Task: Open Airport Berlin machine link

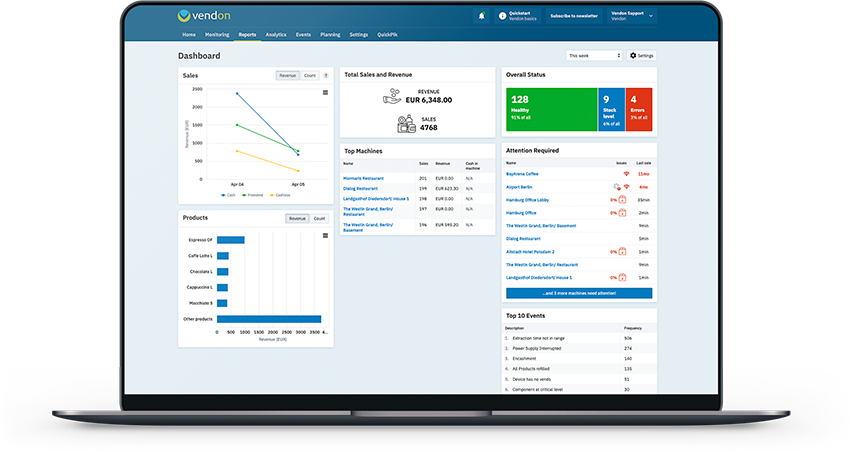Action: (519, 187)
